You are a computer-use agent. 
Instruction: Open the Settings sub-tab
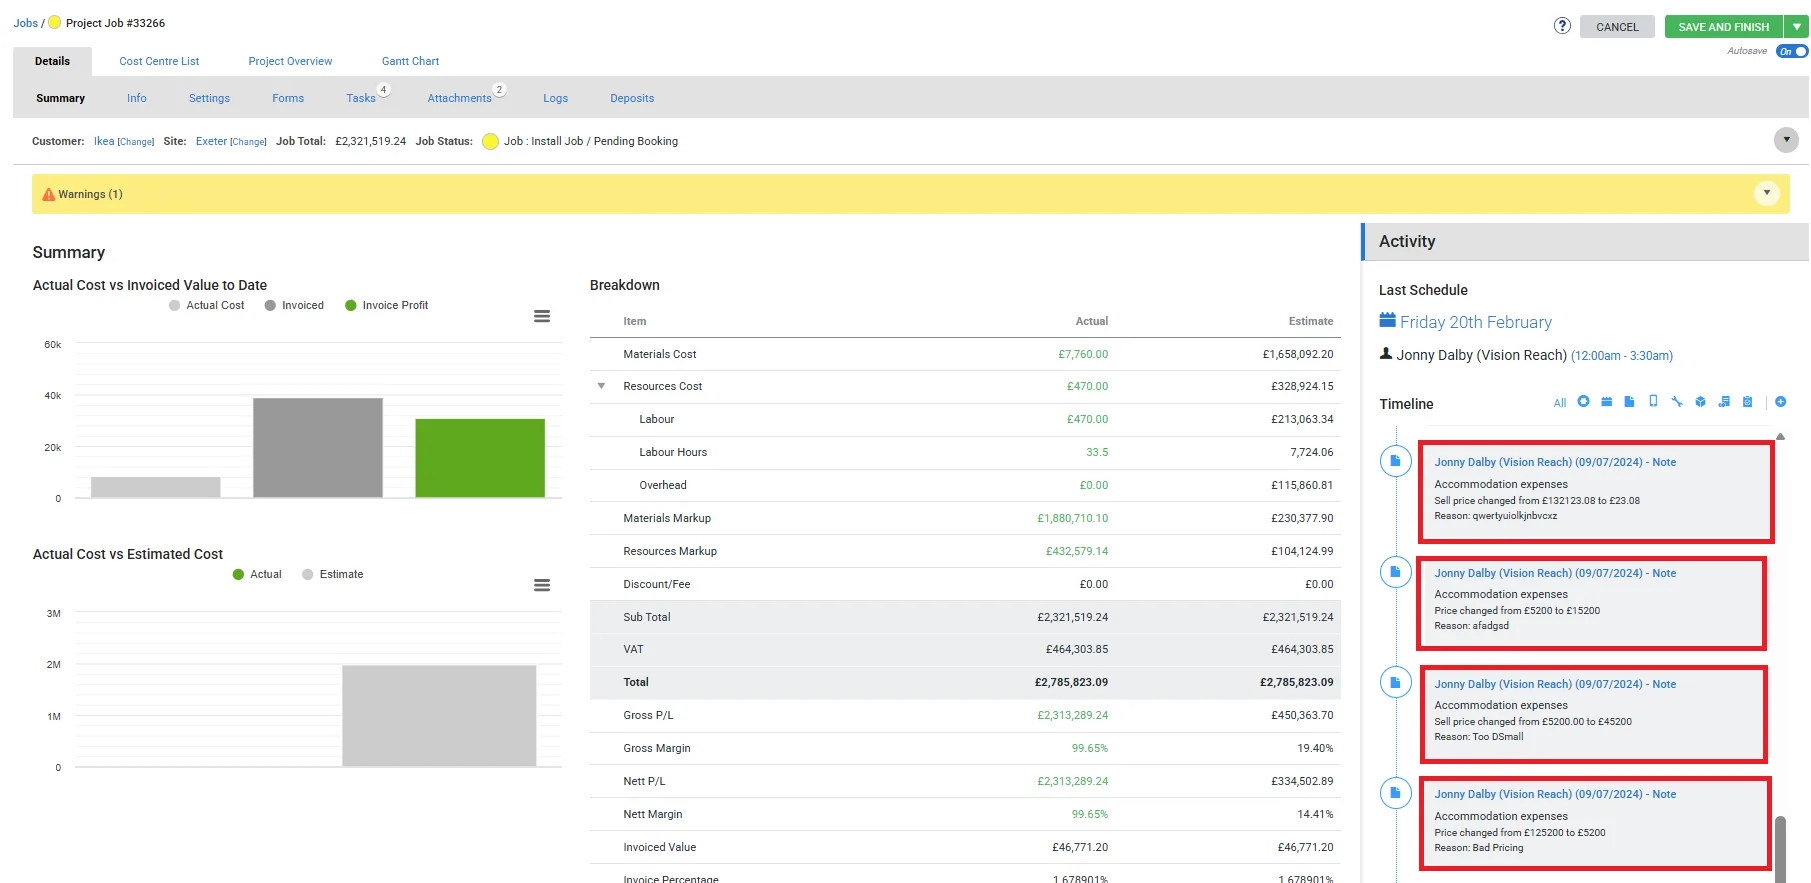point(209,98)
